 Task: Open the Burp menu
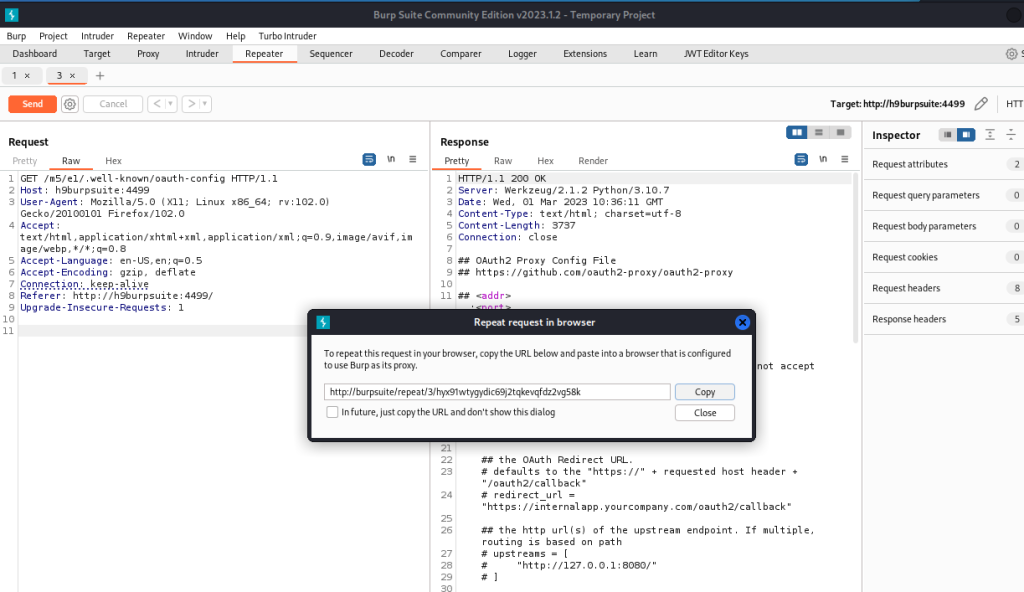point(16,36)
